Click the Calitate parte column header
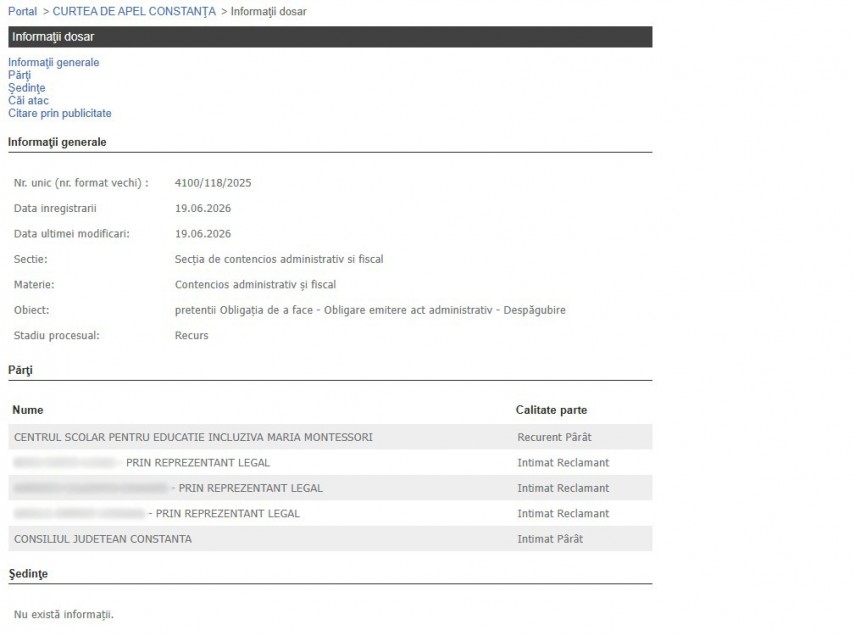The image size is (855, 636). coord(551,410)
